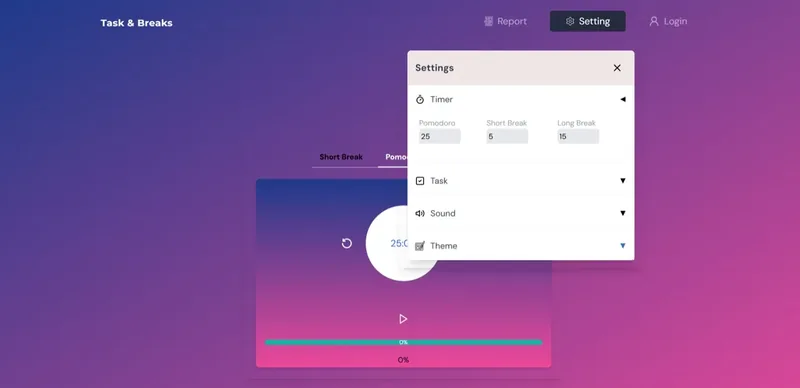Switch to the Short Break tab
Image resolution: width=800 pixels, height=388 pixels.
[341, 157]
